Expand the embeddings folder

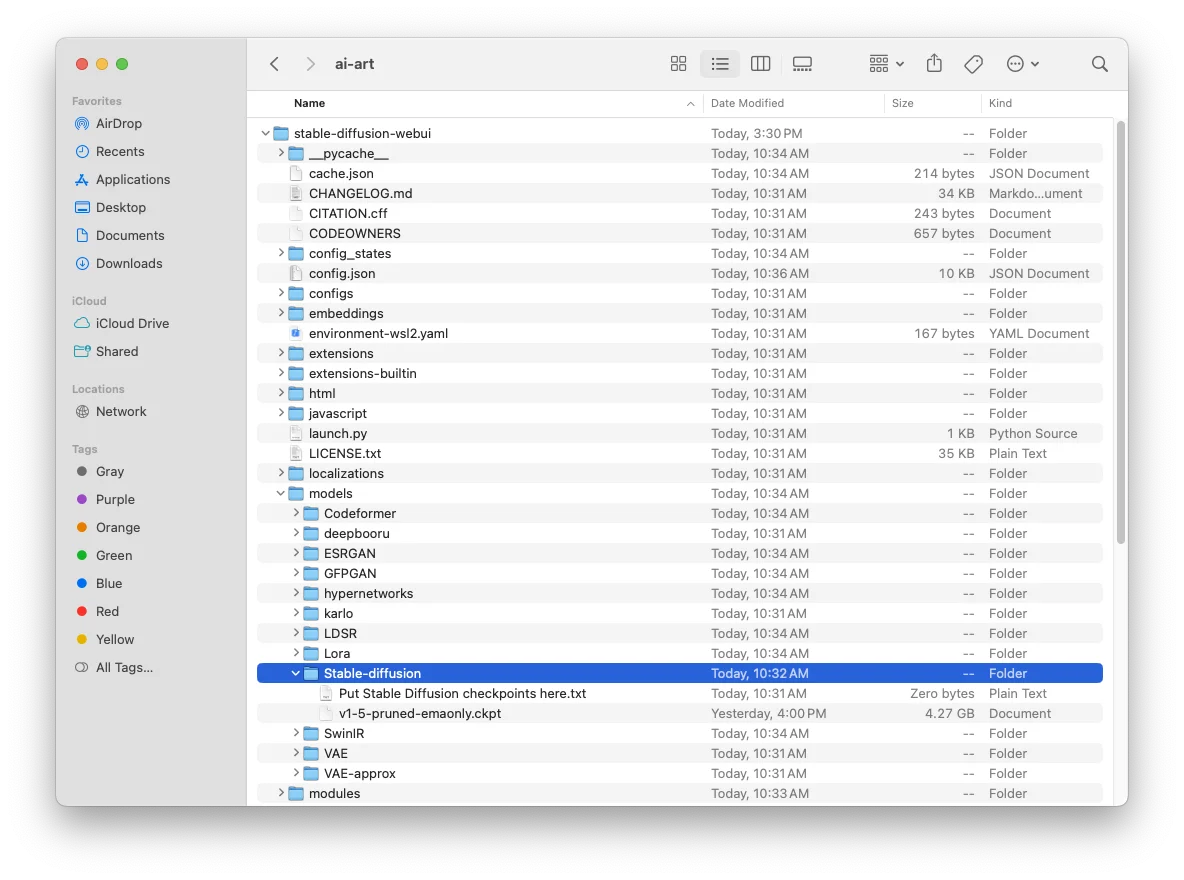point(281,313)
